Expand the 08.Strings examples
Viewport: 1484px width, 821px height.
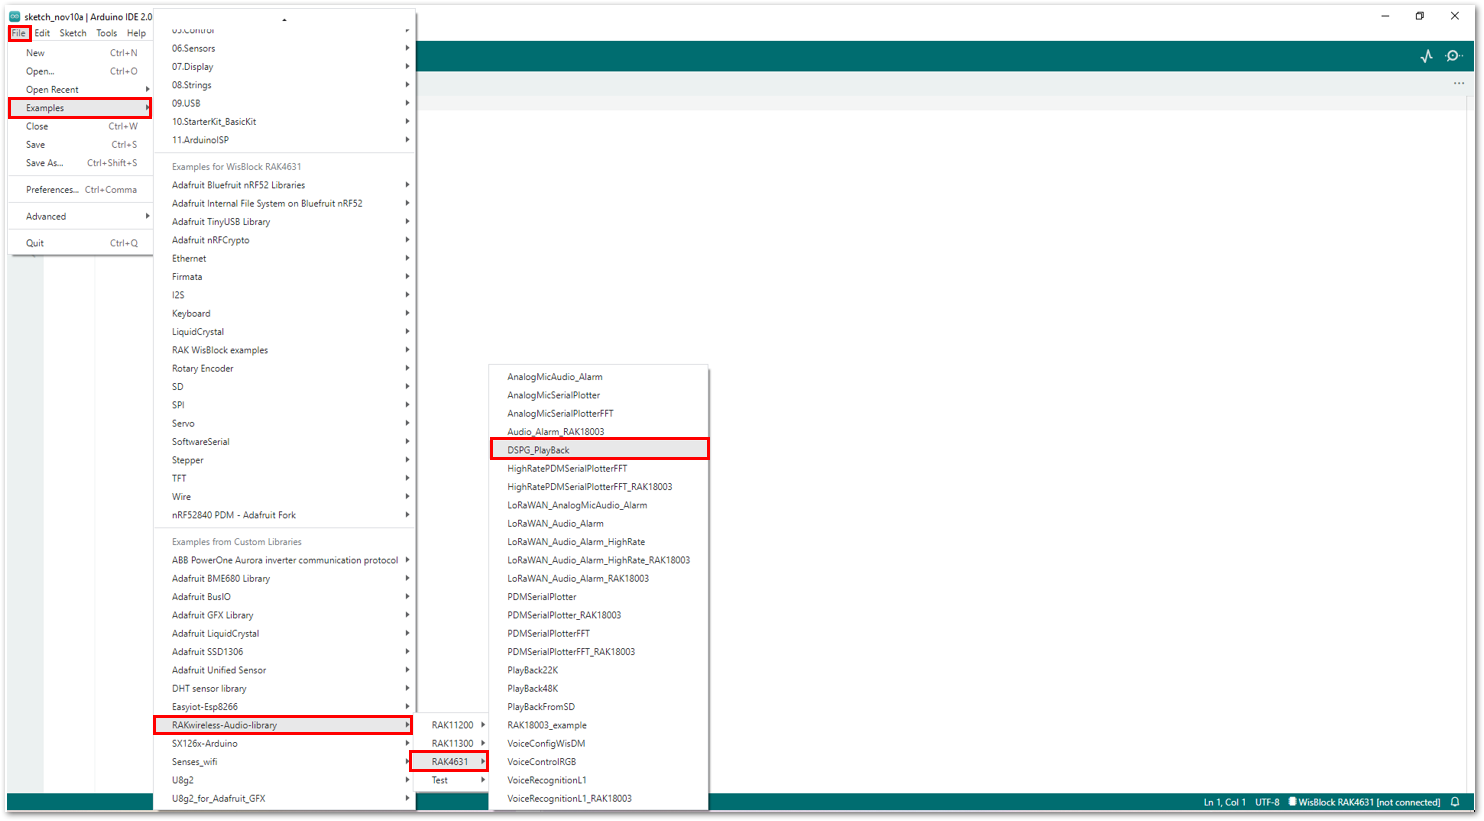pyautogui.click(x=285, y=85)
